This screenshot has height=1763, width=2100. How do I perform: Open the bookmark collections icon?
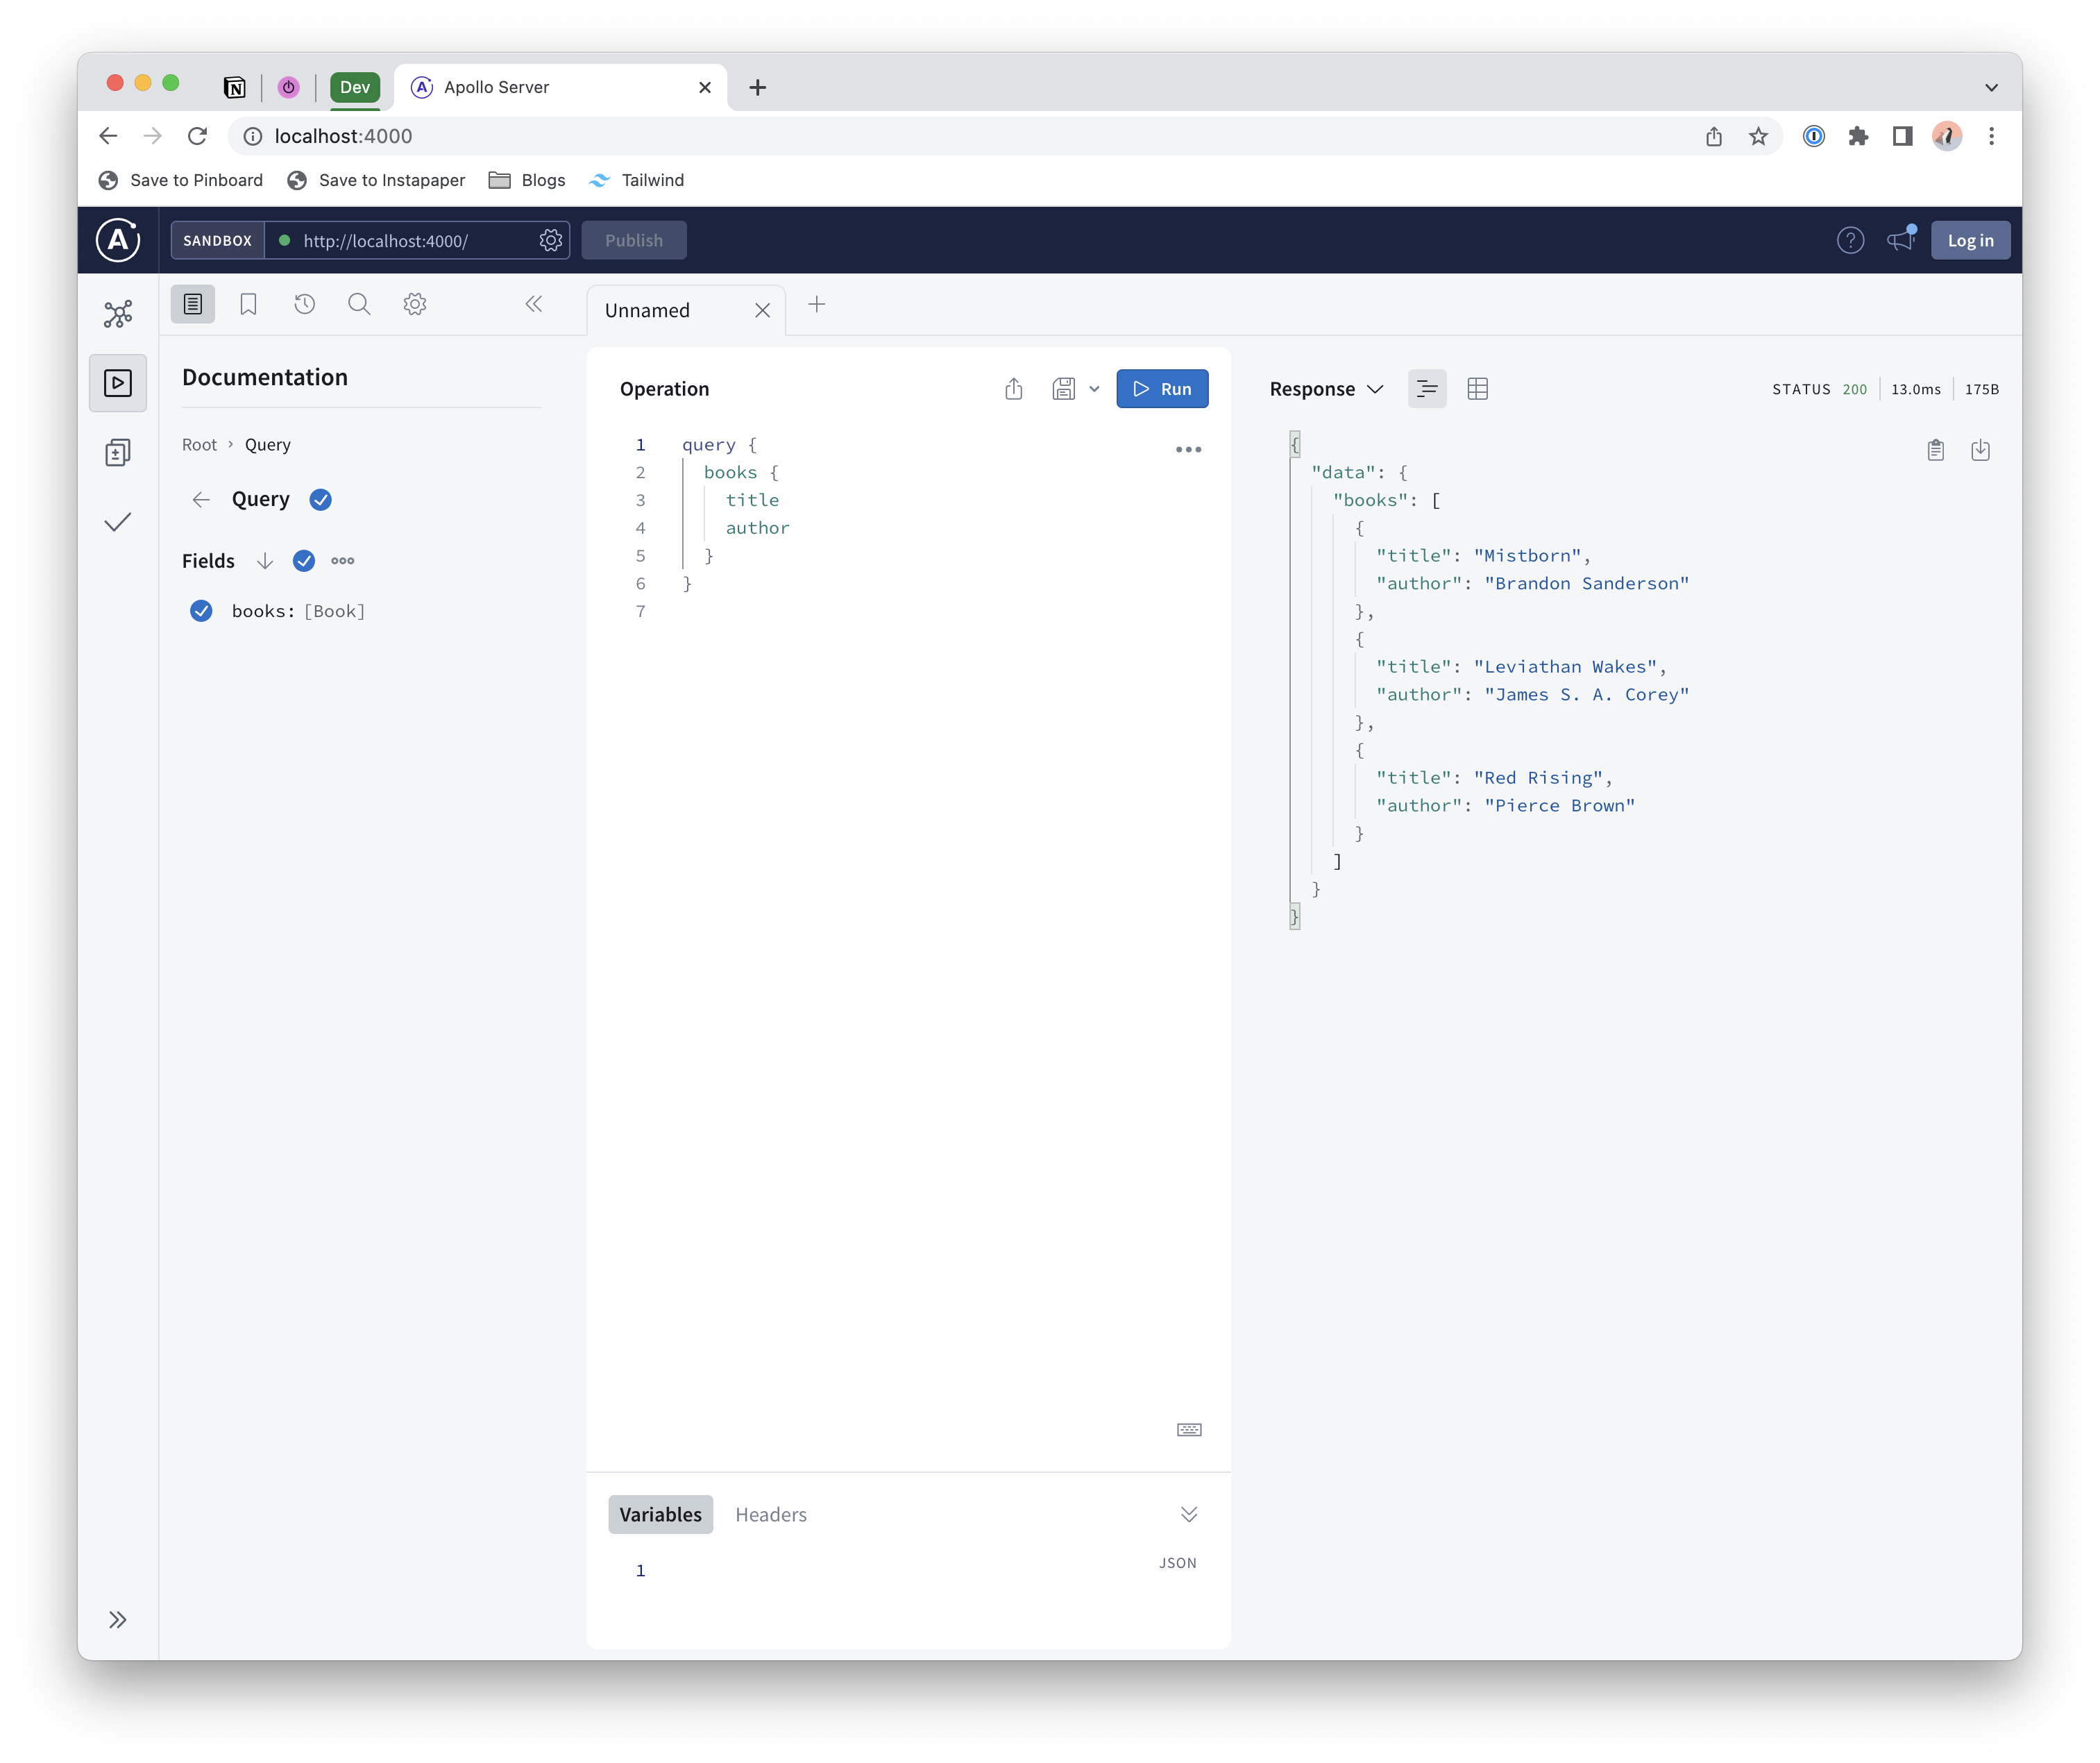tap(248, 304)
